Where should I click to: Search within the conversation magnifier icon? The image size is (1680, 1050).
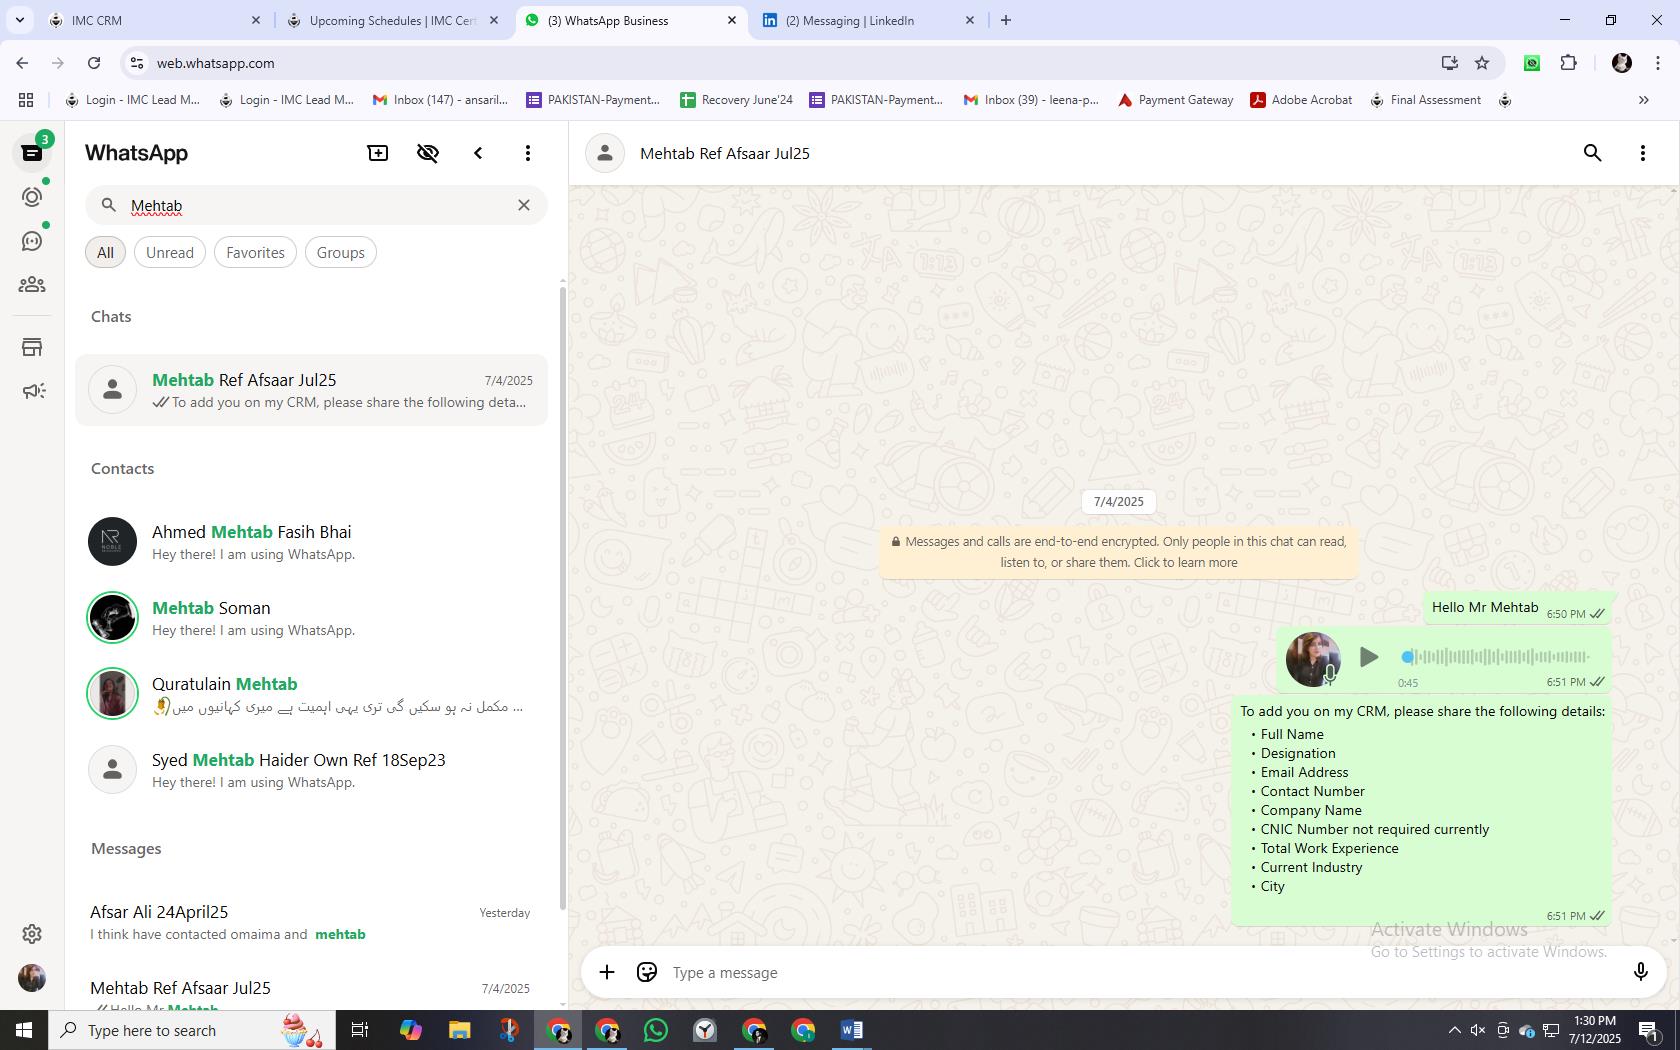click(1593, 153)
